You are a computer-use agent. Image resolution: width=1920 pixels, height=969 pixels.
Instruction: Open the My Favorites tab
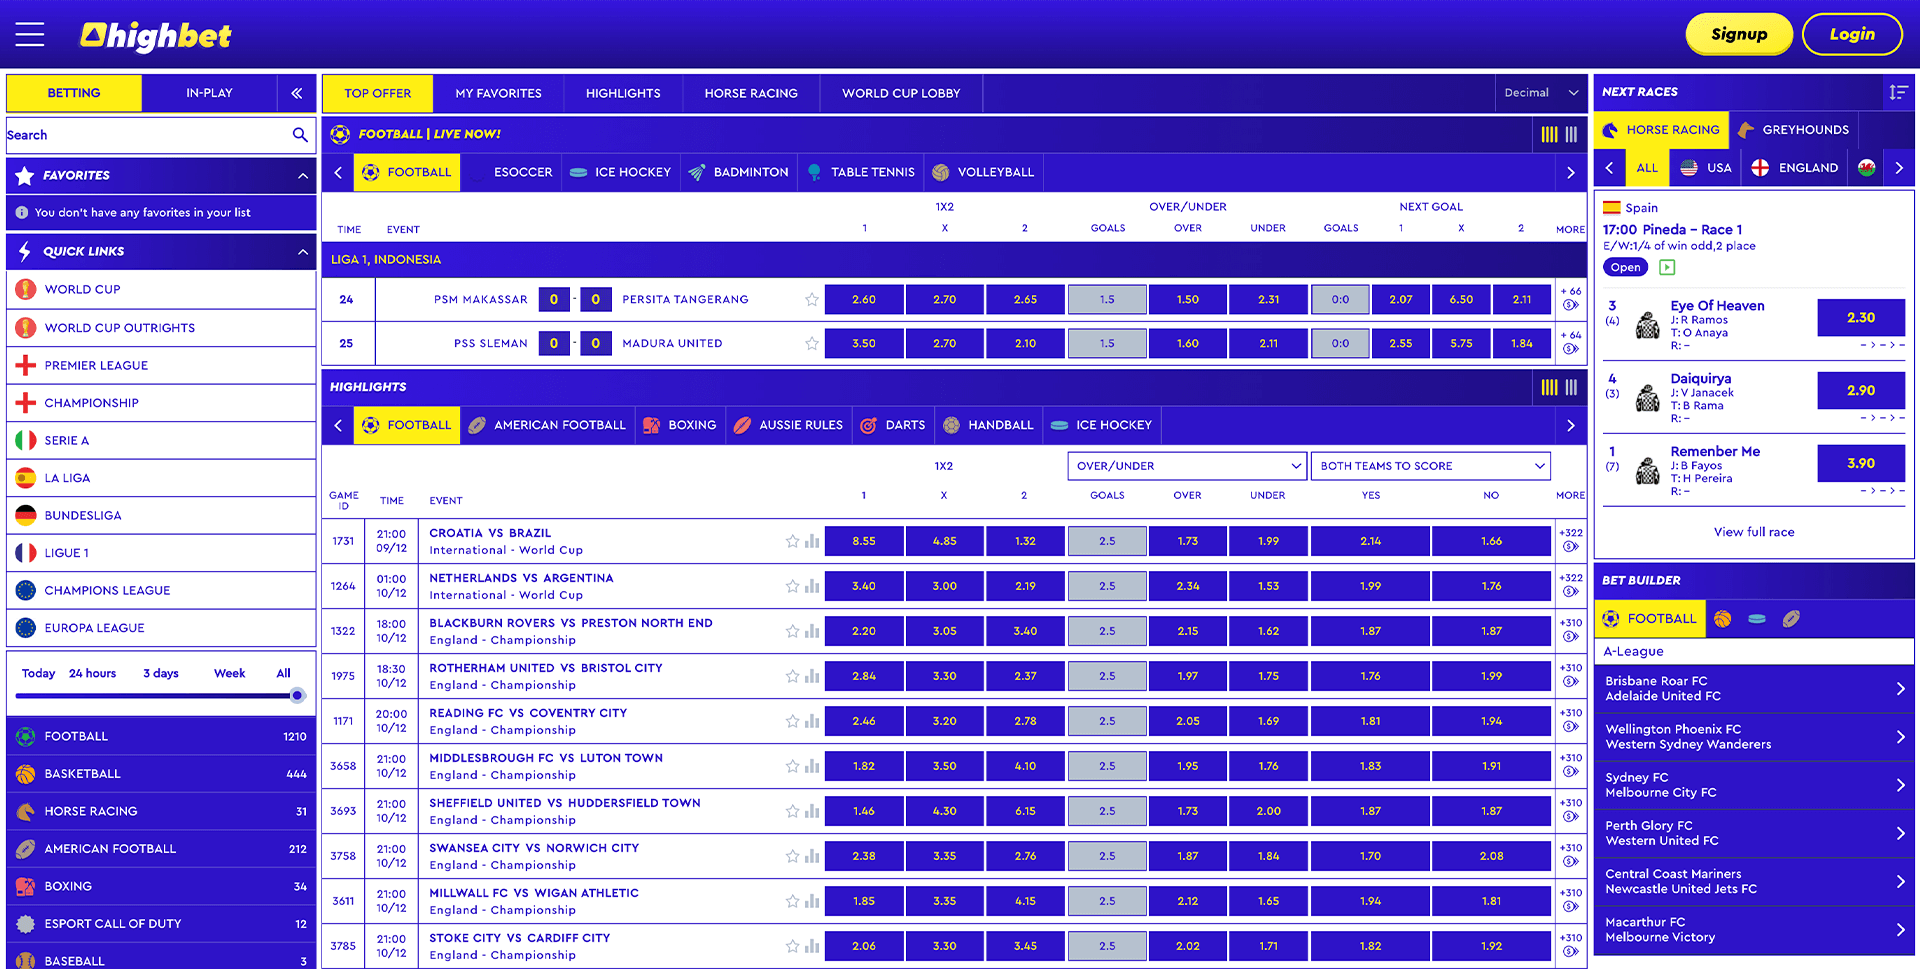(x=498, y=93)
